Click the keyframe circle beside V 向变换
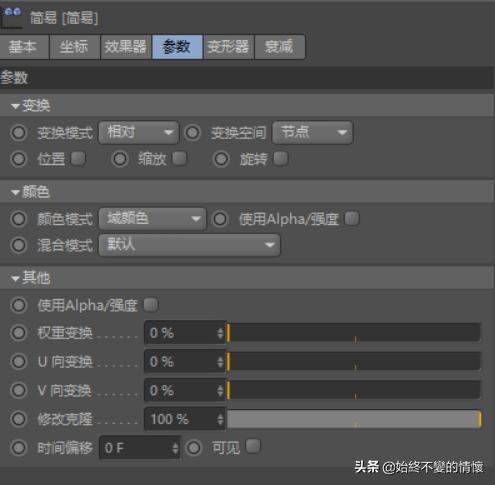The height and width of the screenshot is (485, 495). tap(19, 390)
